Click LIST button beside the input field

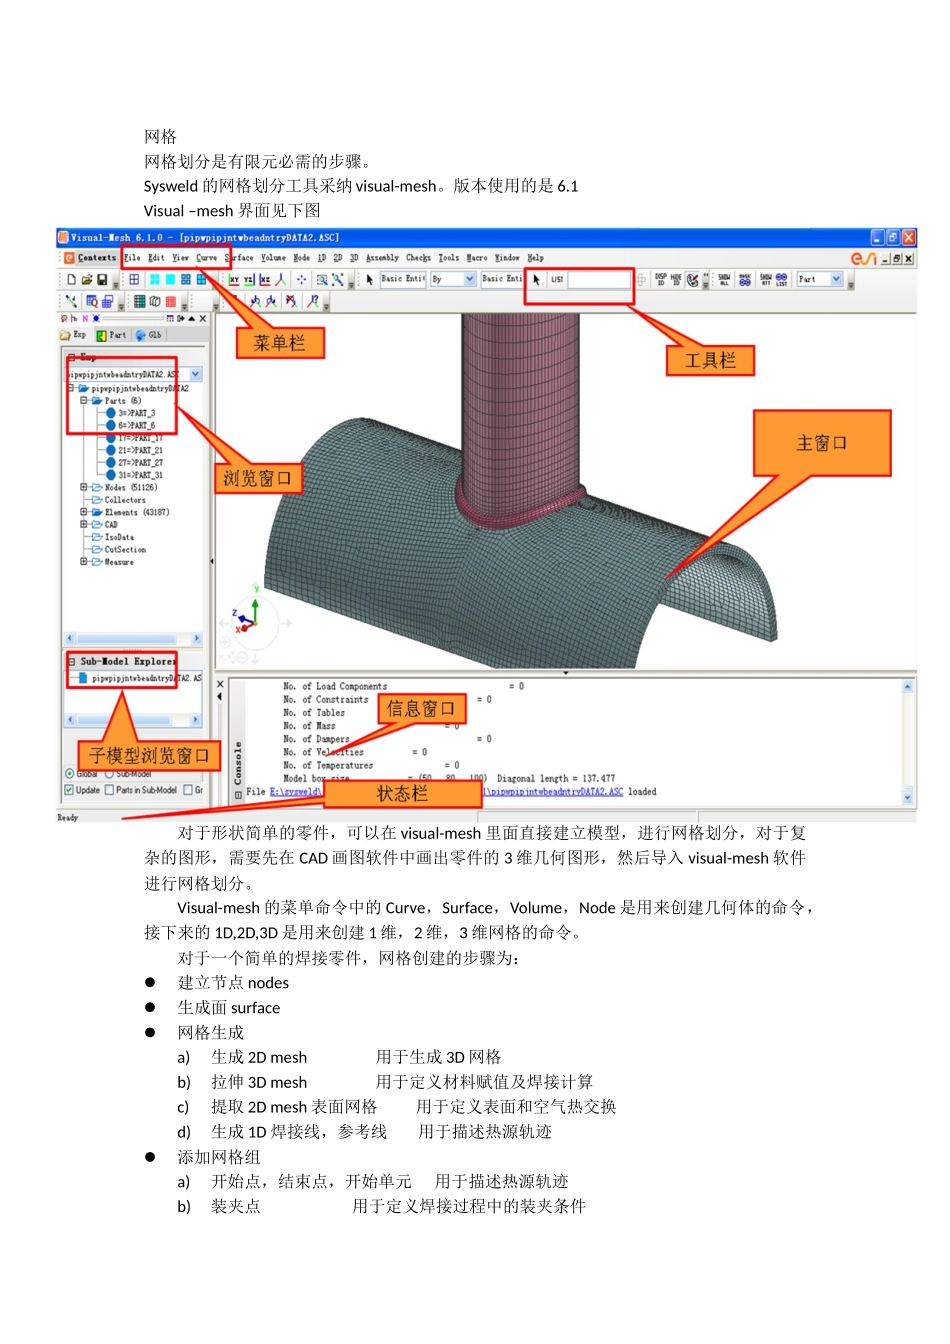click(x=557, y=280)
